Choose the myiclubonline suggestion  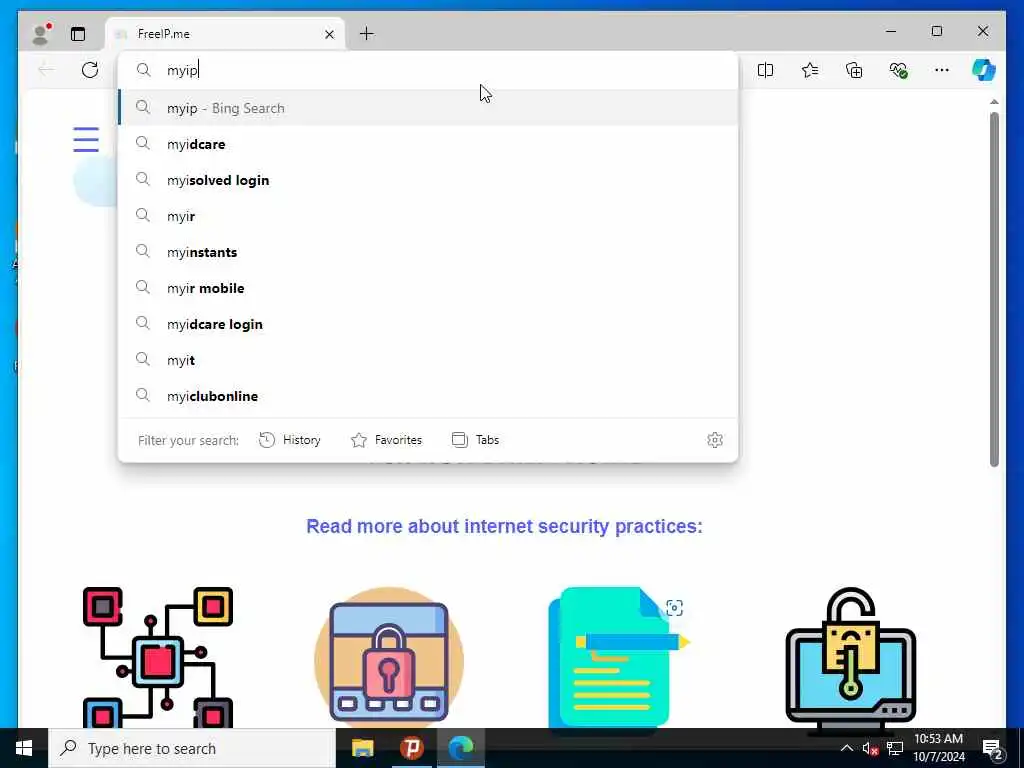click(x=428, y=395)
